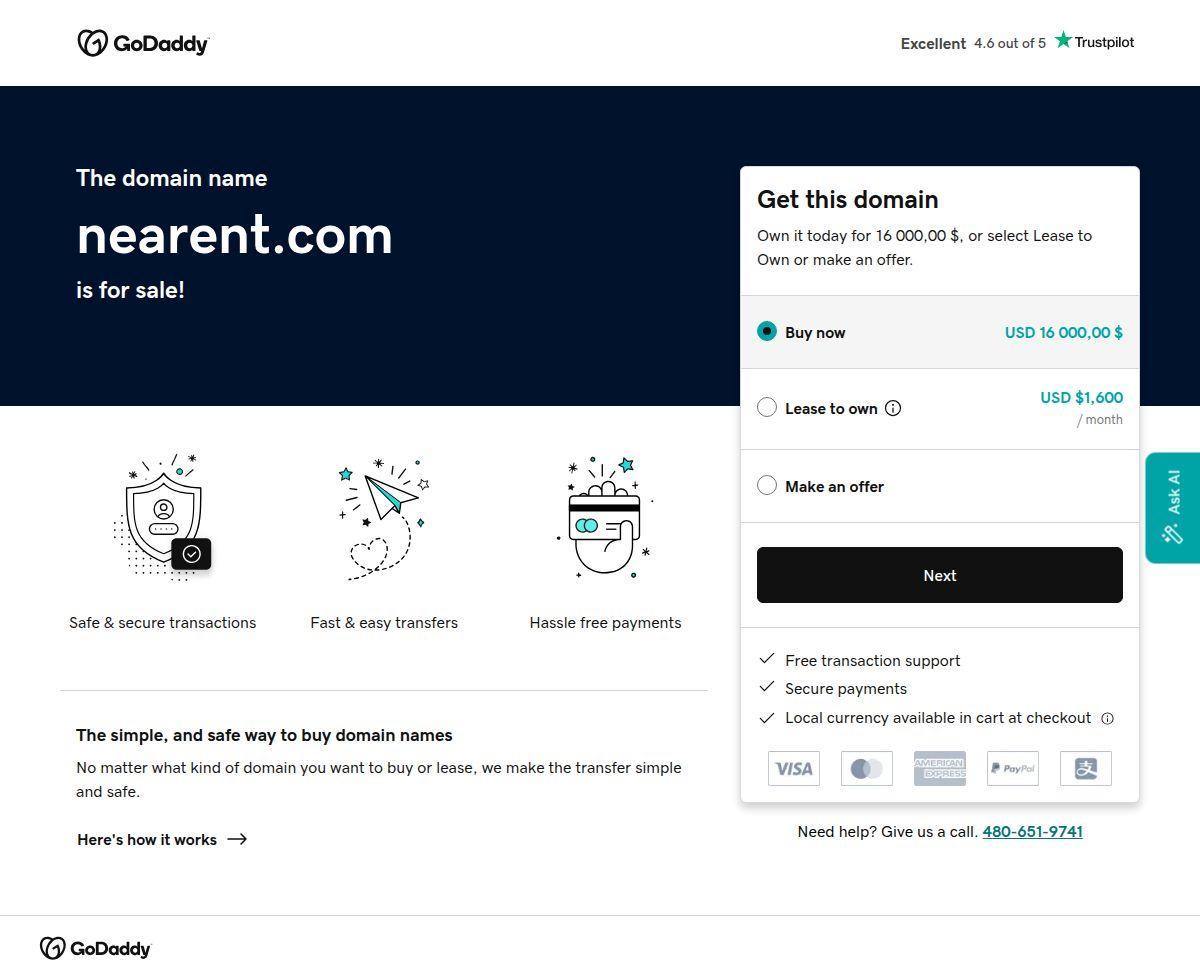Open the Ask AI side tab
The width and height of the screenshot is (1200, 960).
[1173, 508]
